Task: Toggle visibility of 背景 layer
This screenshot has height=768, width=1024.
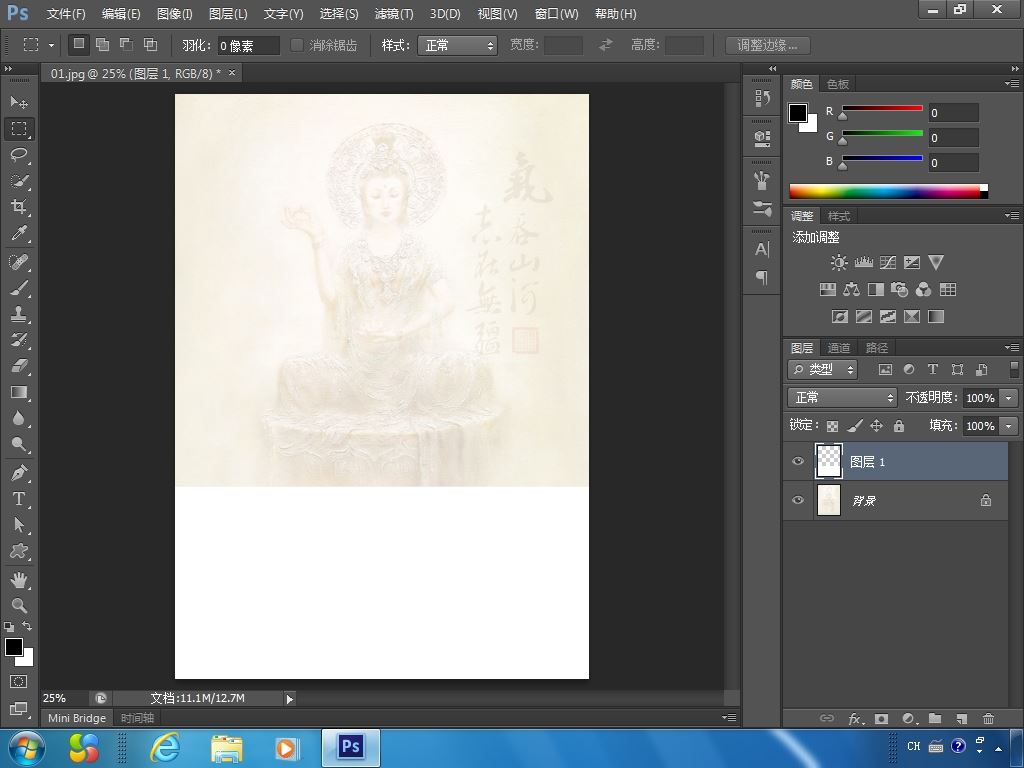Action: pyautogui.click(x=797, y=500)
